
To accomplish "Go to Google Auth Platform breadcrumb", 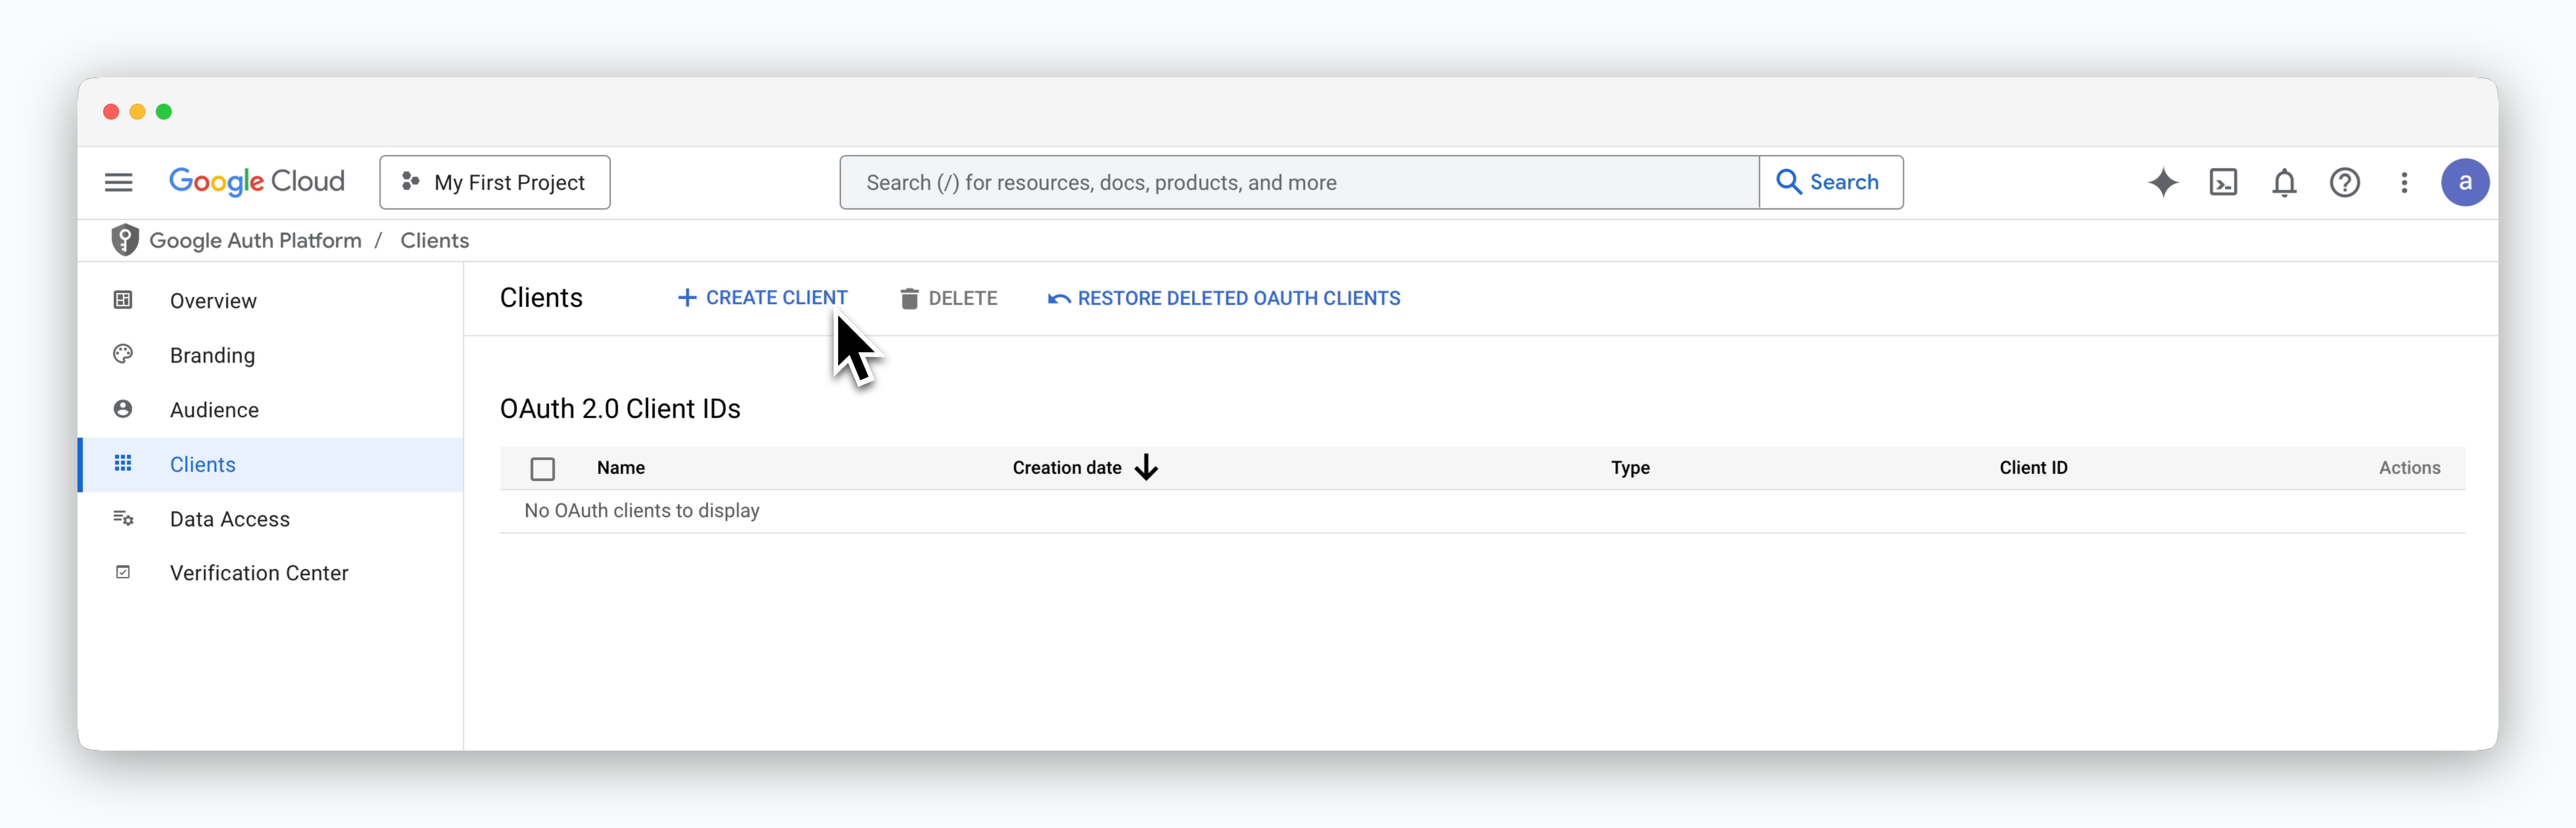I will 255,241.
